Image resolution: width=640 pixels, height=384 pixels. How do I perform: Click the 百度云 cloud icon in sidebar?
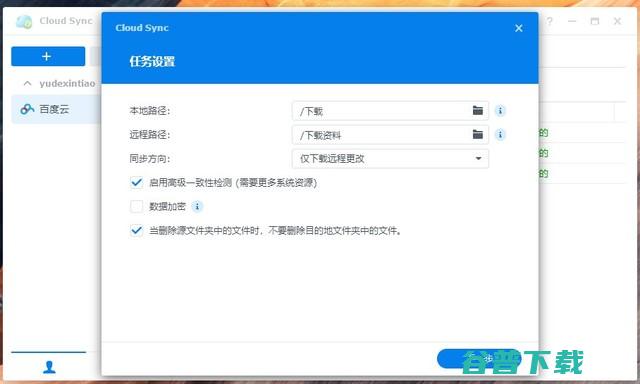click(x=27, y=109)
